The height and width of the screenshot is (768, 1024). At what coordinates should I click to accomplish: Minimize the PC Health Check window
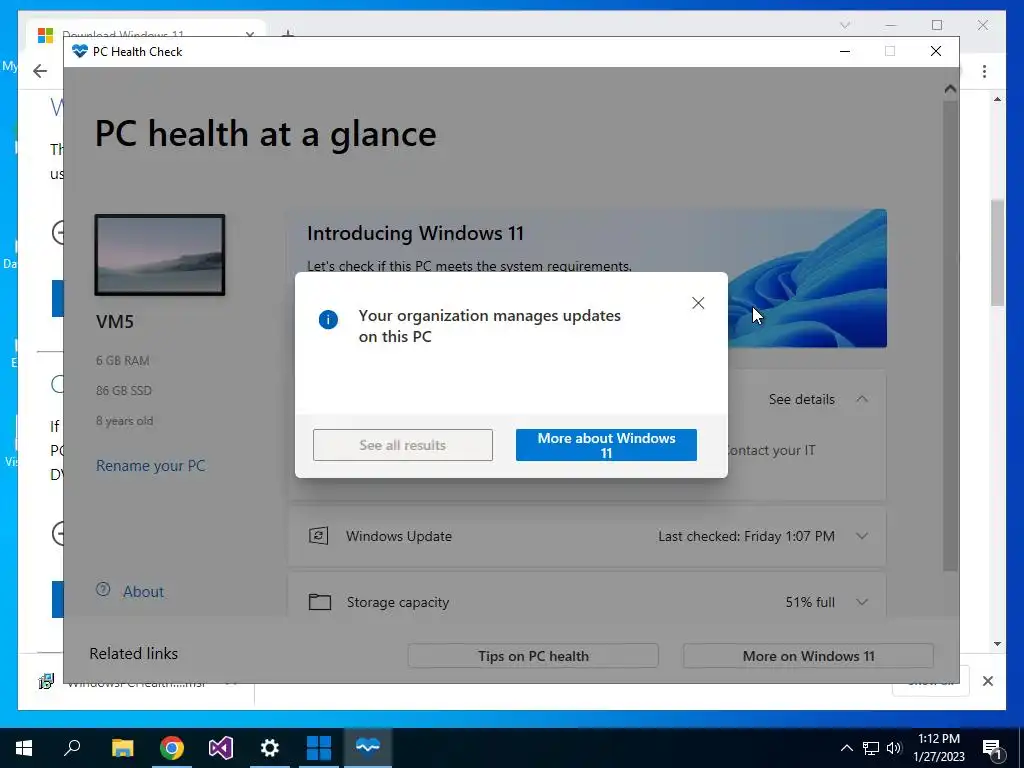845,52
